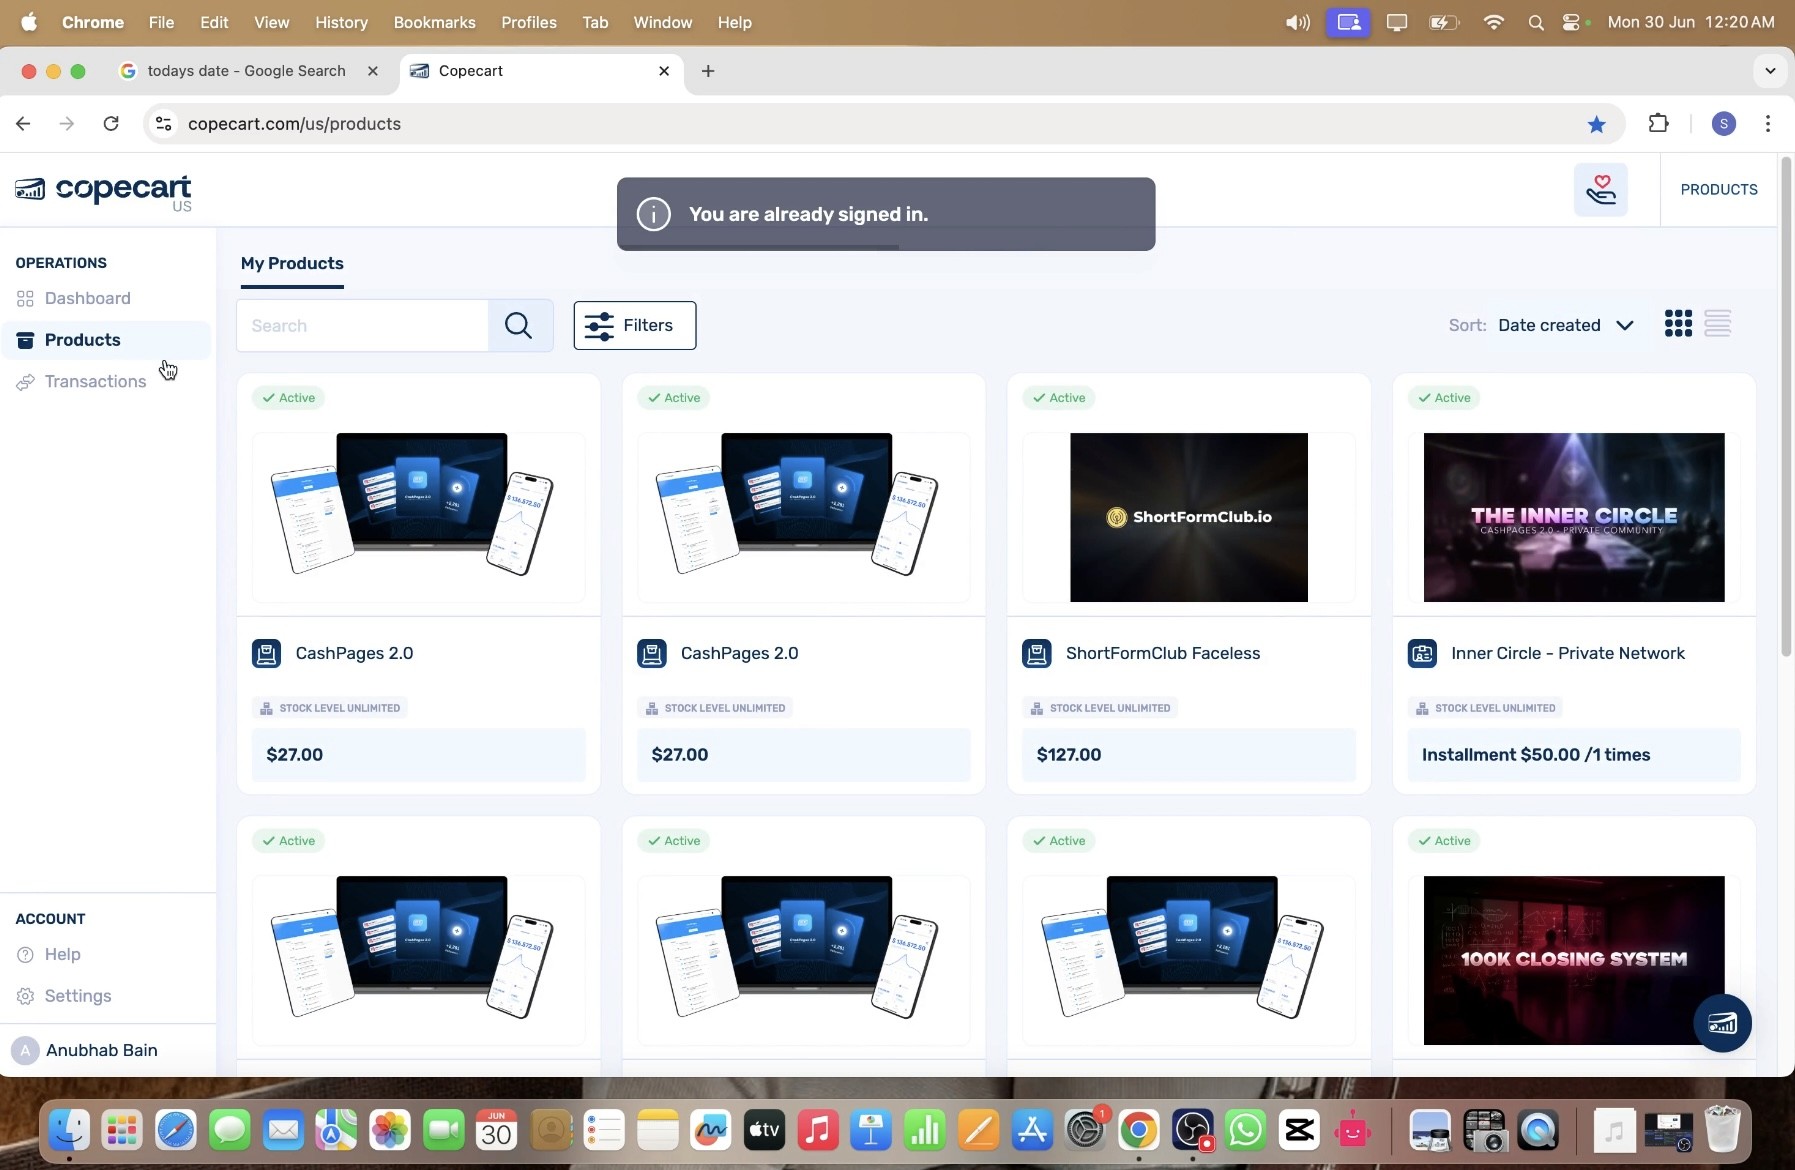Image resolution: width=1795 pixels, height=1170 pixels.
Task: Click the Anubhab Bain avatar icon
Action: 25,1051
